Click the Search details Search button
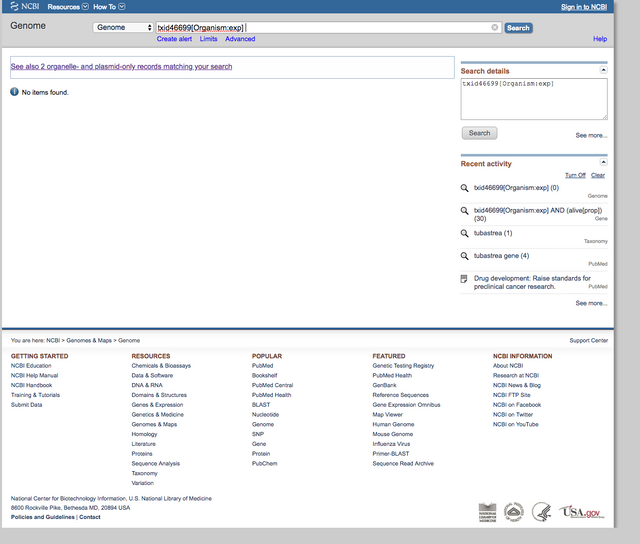 pos(479,133)
